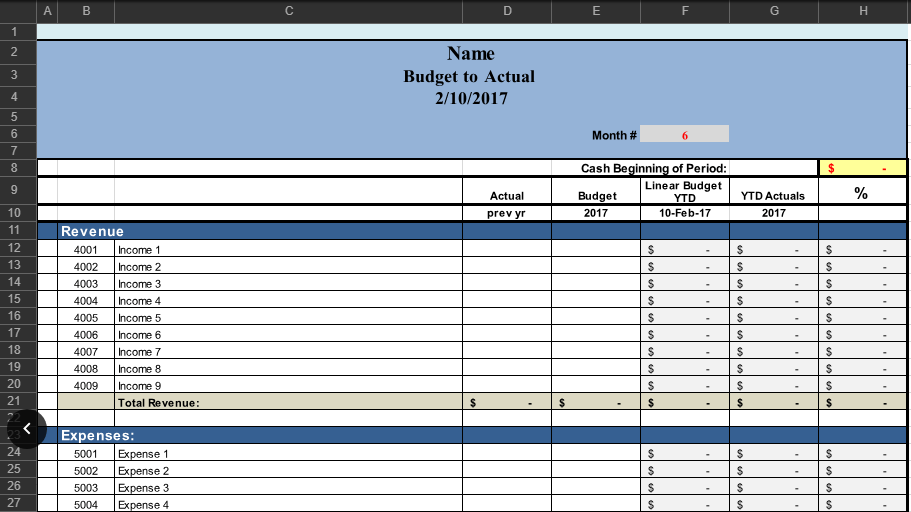Click the '2/10/2017' date text
The height and width of the screenshot is (512, 911).
coord(471,98)
